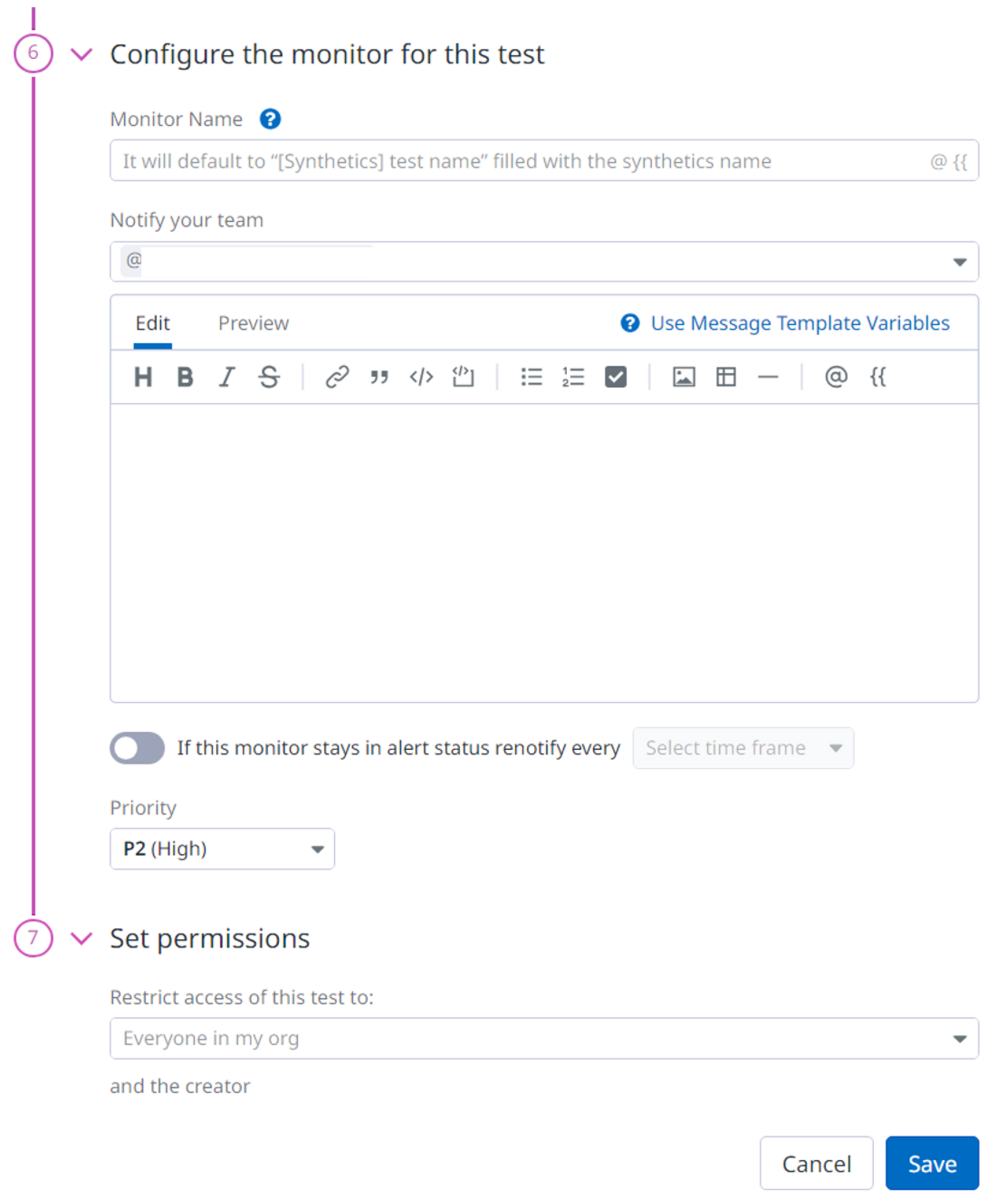Viewport: 1006px width, 1200px height.
Task: Insert a table into the message
Action: tap(726, 377)
